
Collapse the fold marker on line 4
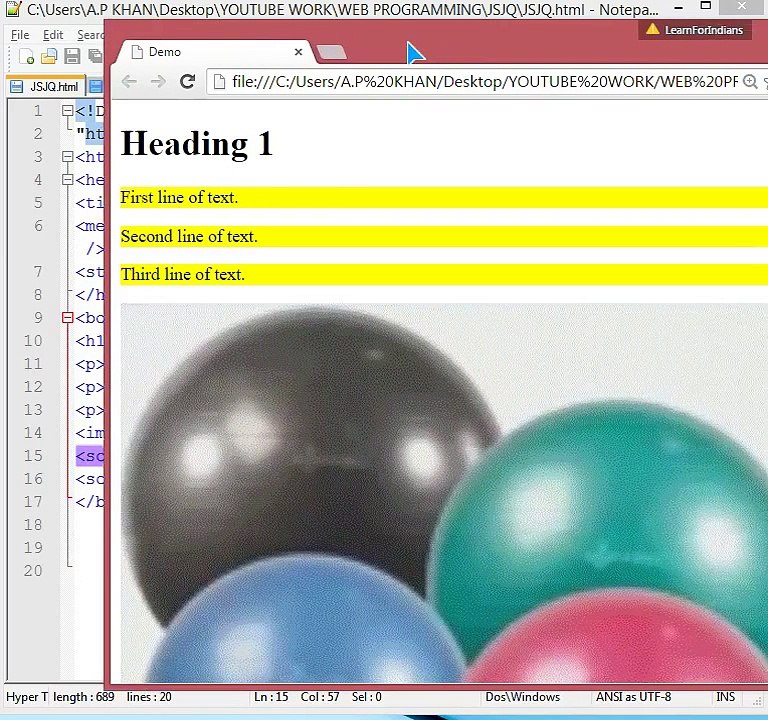(x=68, y=180)
